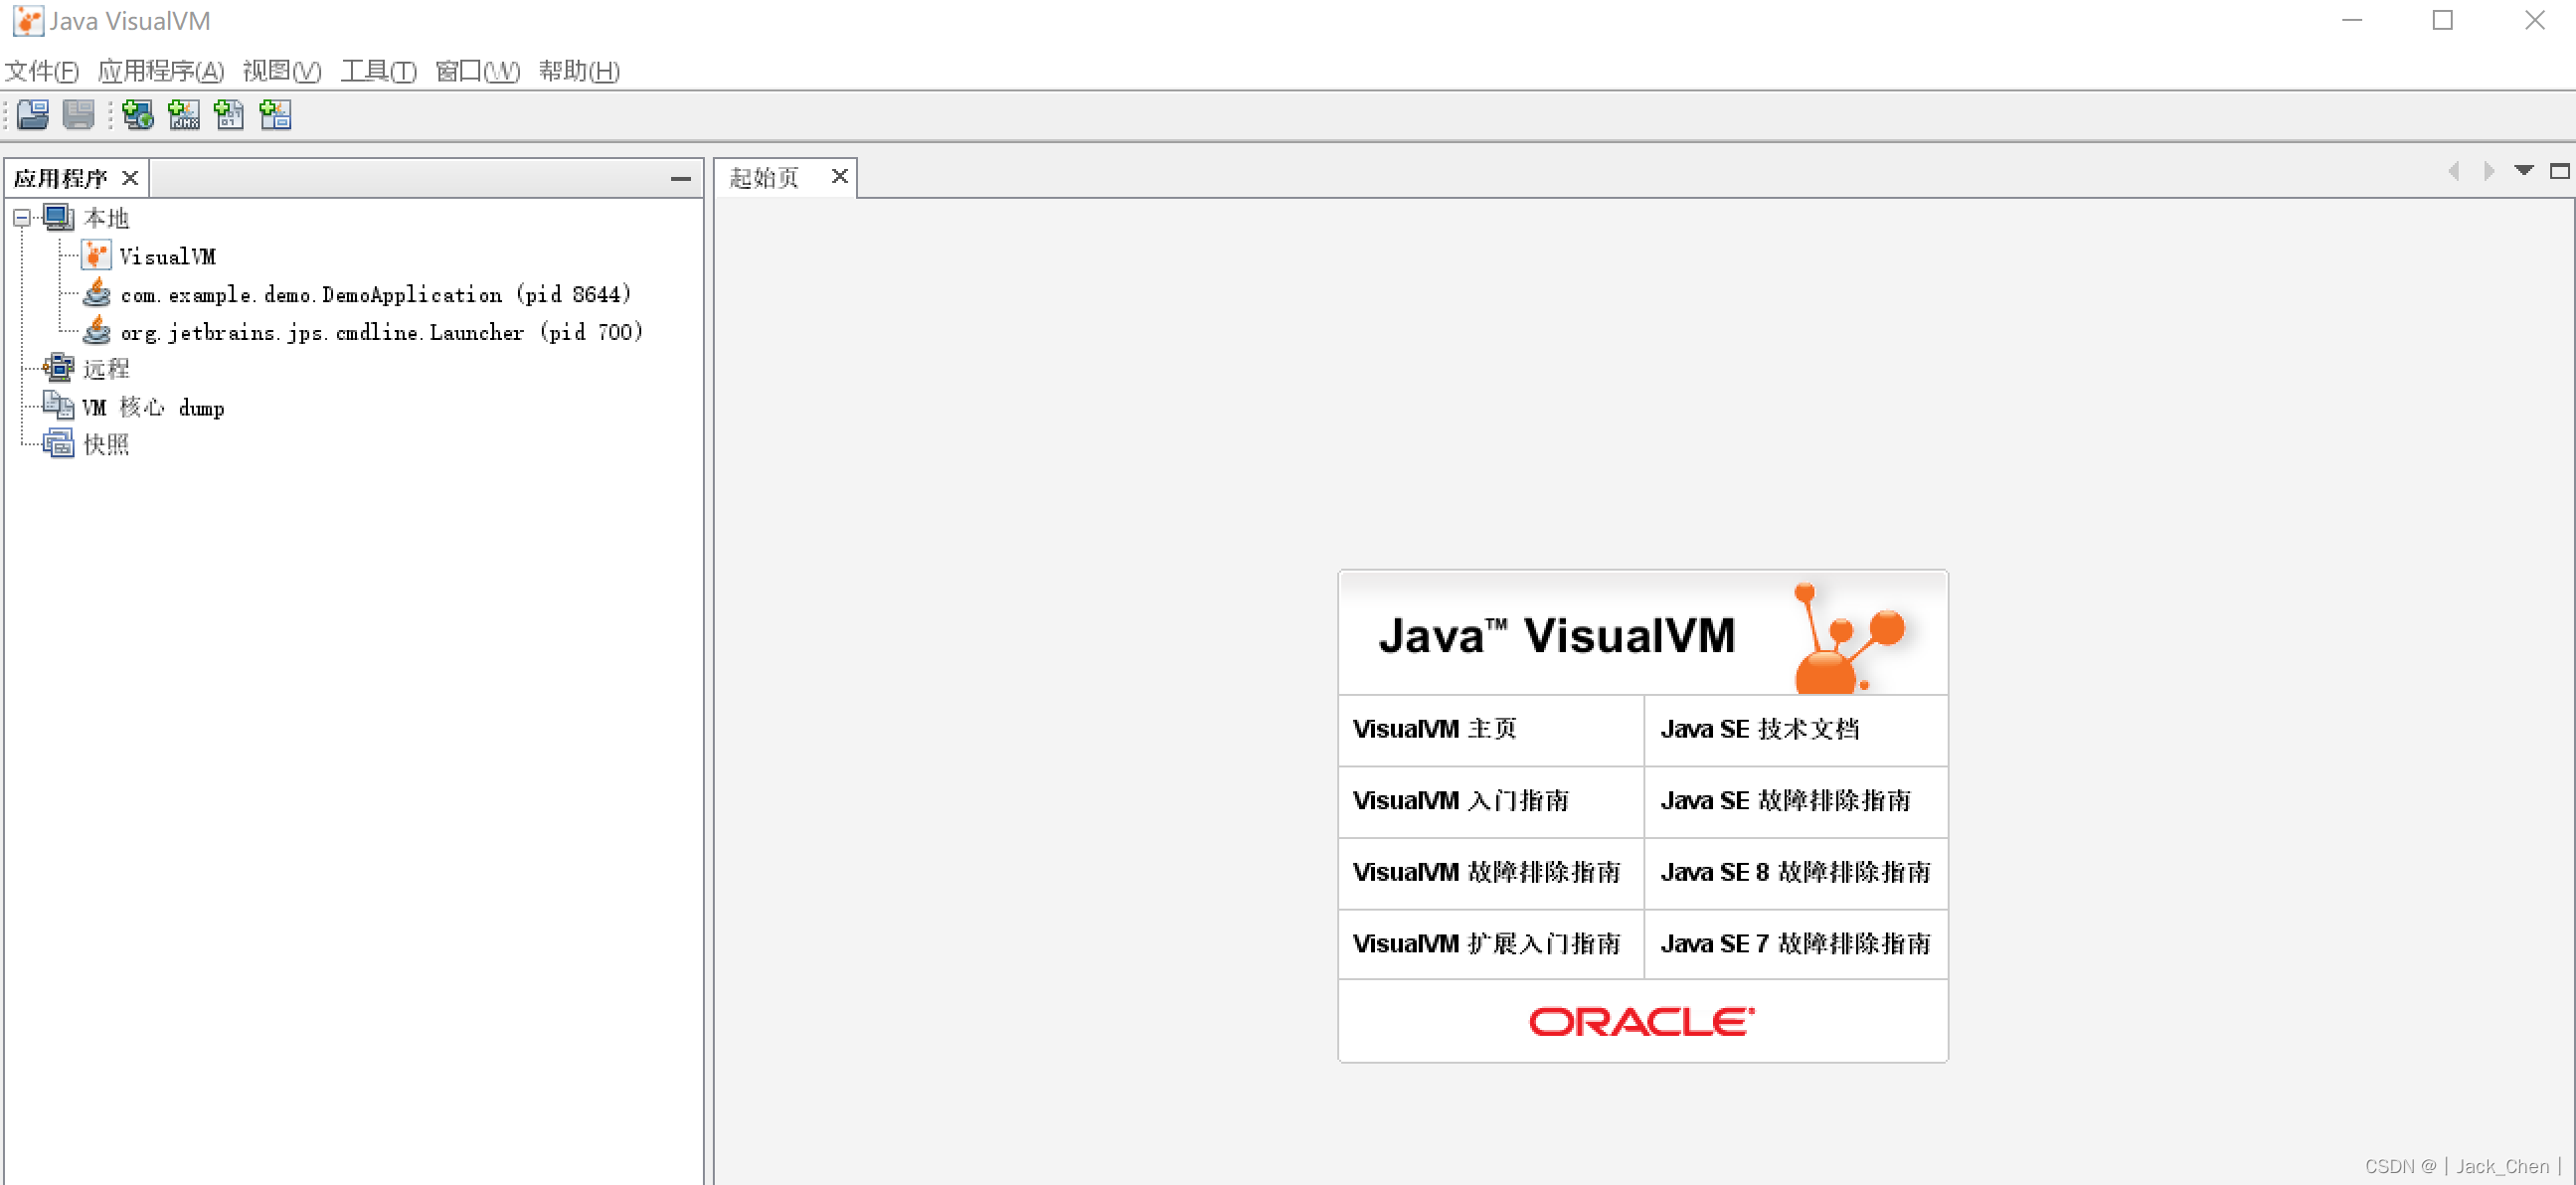Image resolution: width=2576 pixels, height=1185 pixels.
Task: Open the 帮助(H) menu
Action: click(x=580, y=71)
